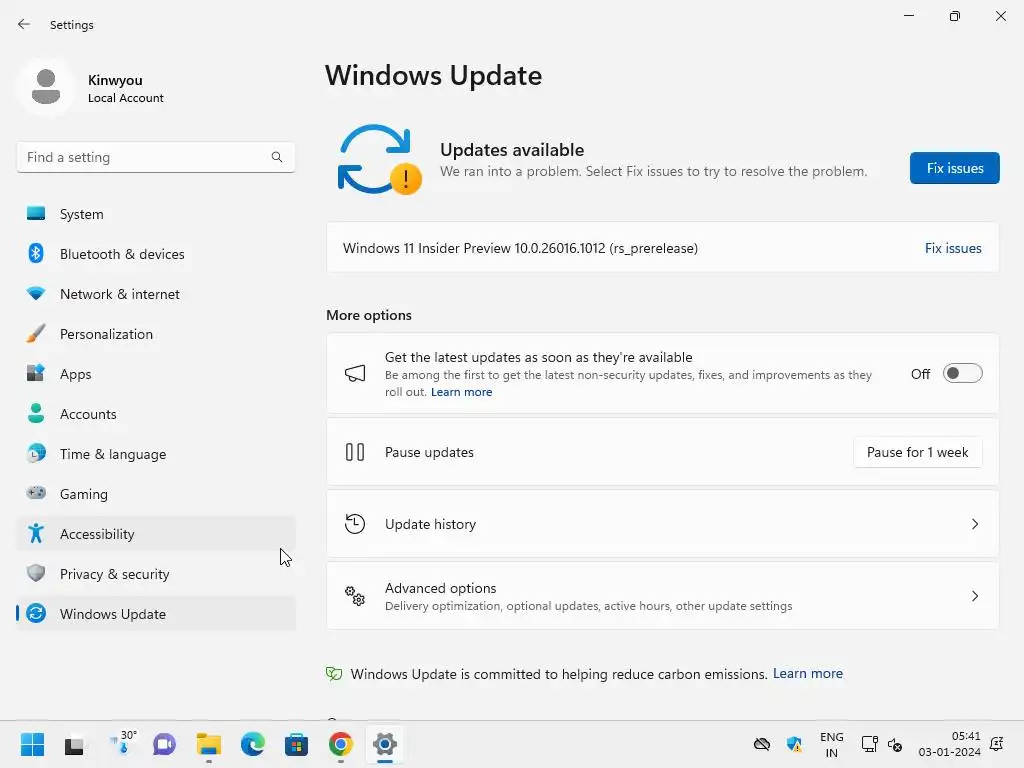Click the Personalization paintbrush icon
Viewport: 1024px width, 768px height.
tap(36, 334)
